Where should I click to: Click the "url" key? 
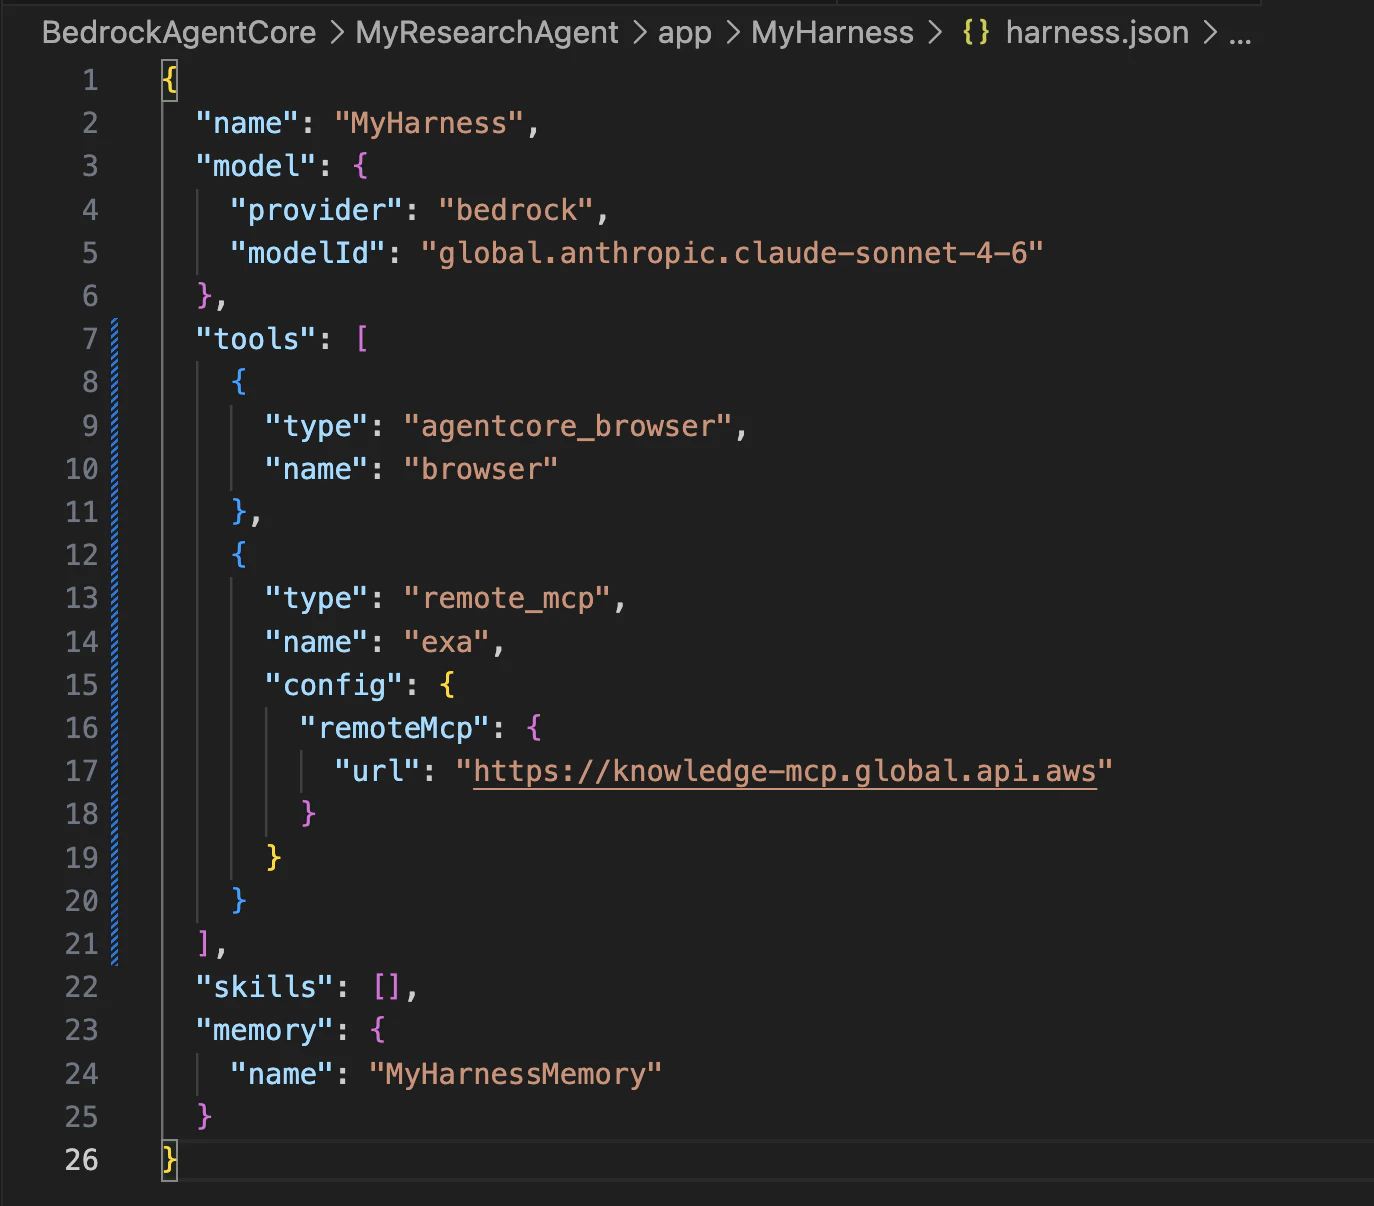click(x=378, y=771)
